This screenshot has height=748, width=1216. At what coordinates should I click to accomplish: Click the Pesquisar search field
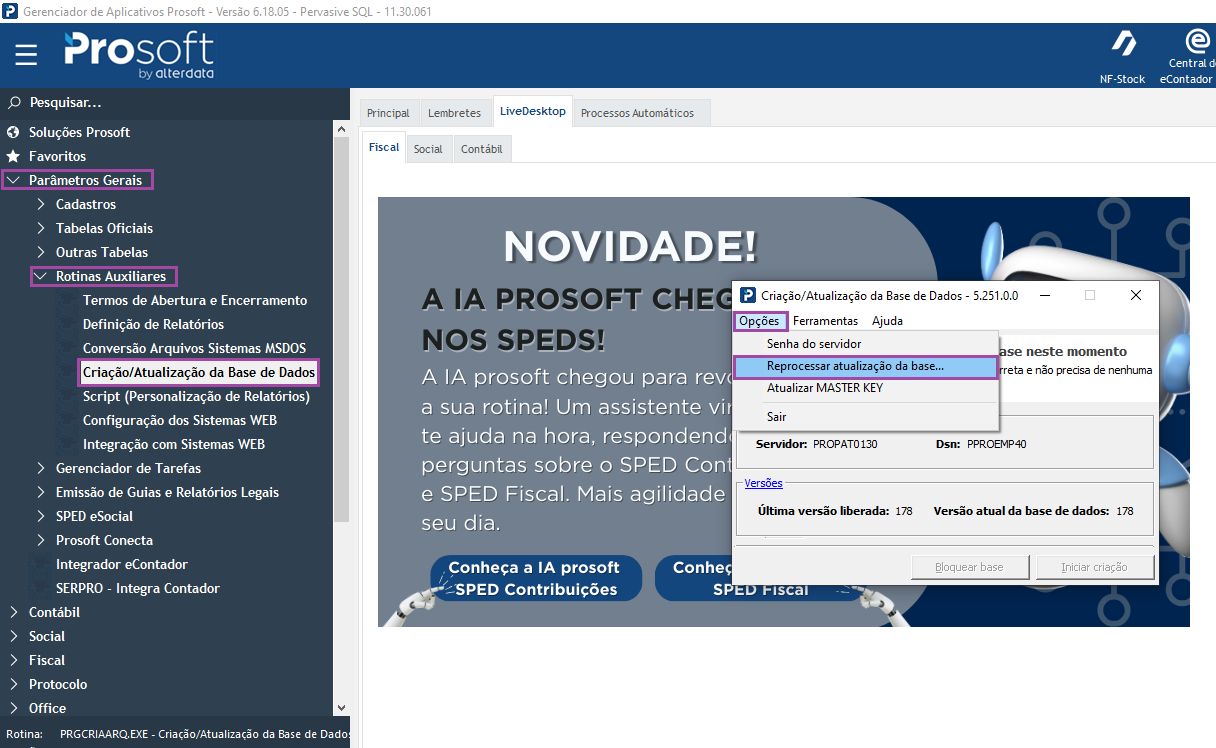[175, 102]
